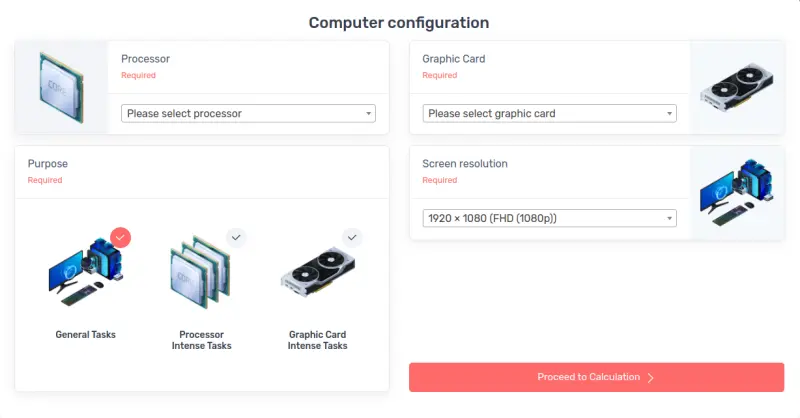
Task: Choose the General Tasks label
Action: click(x=86, y=335)
